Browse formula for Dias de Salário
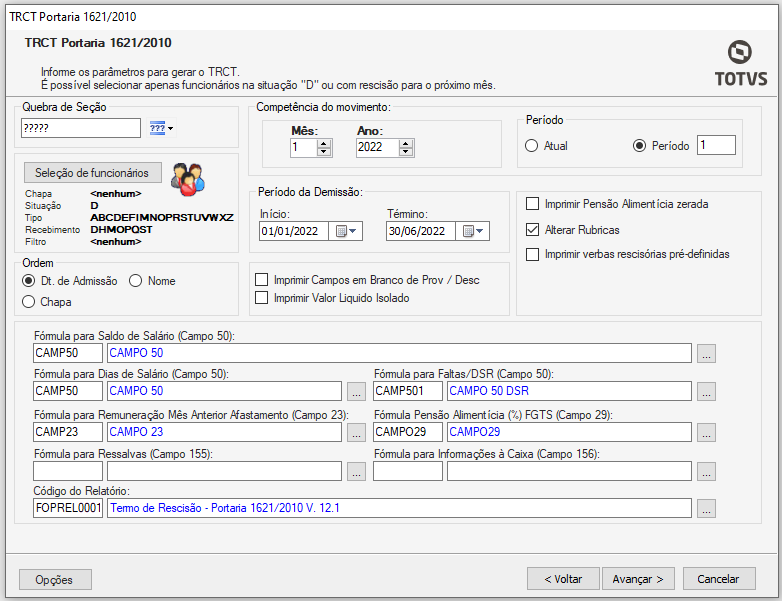This screenshot has height=601, width=782. pos(356,391)
